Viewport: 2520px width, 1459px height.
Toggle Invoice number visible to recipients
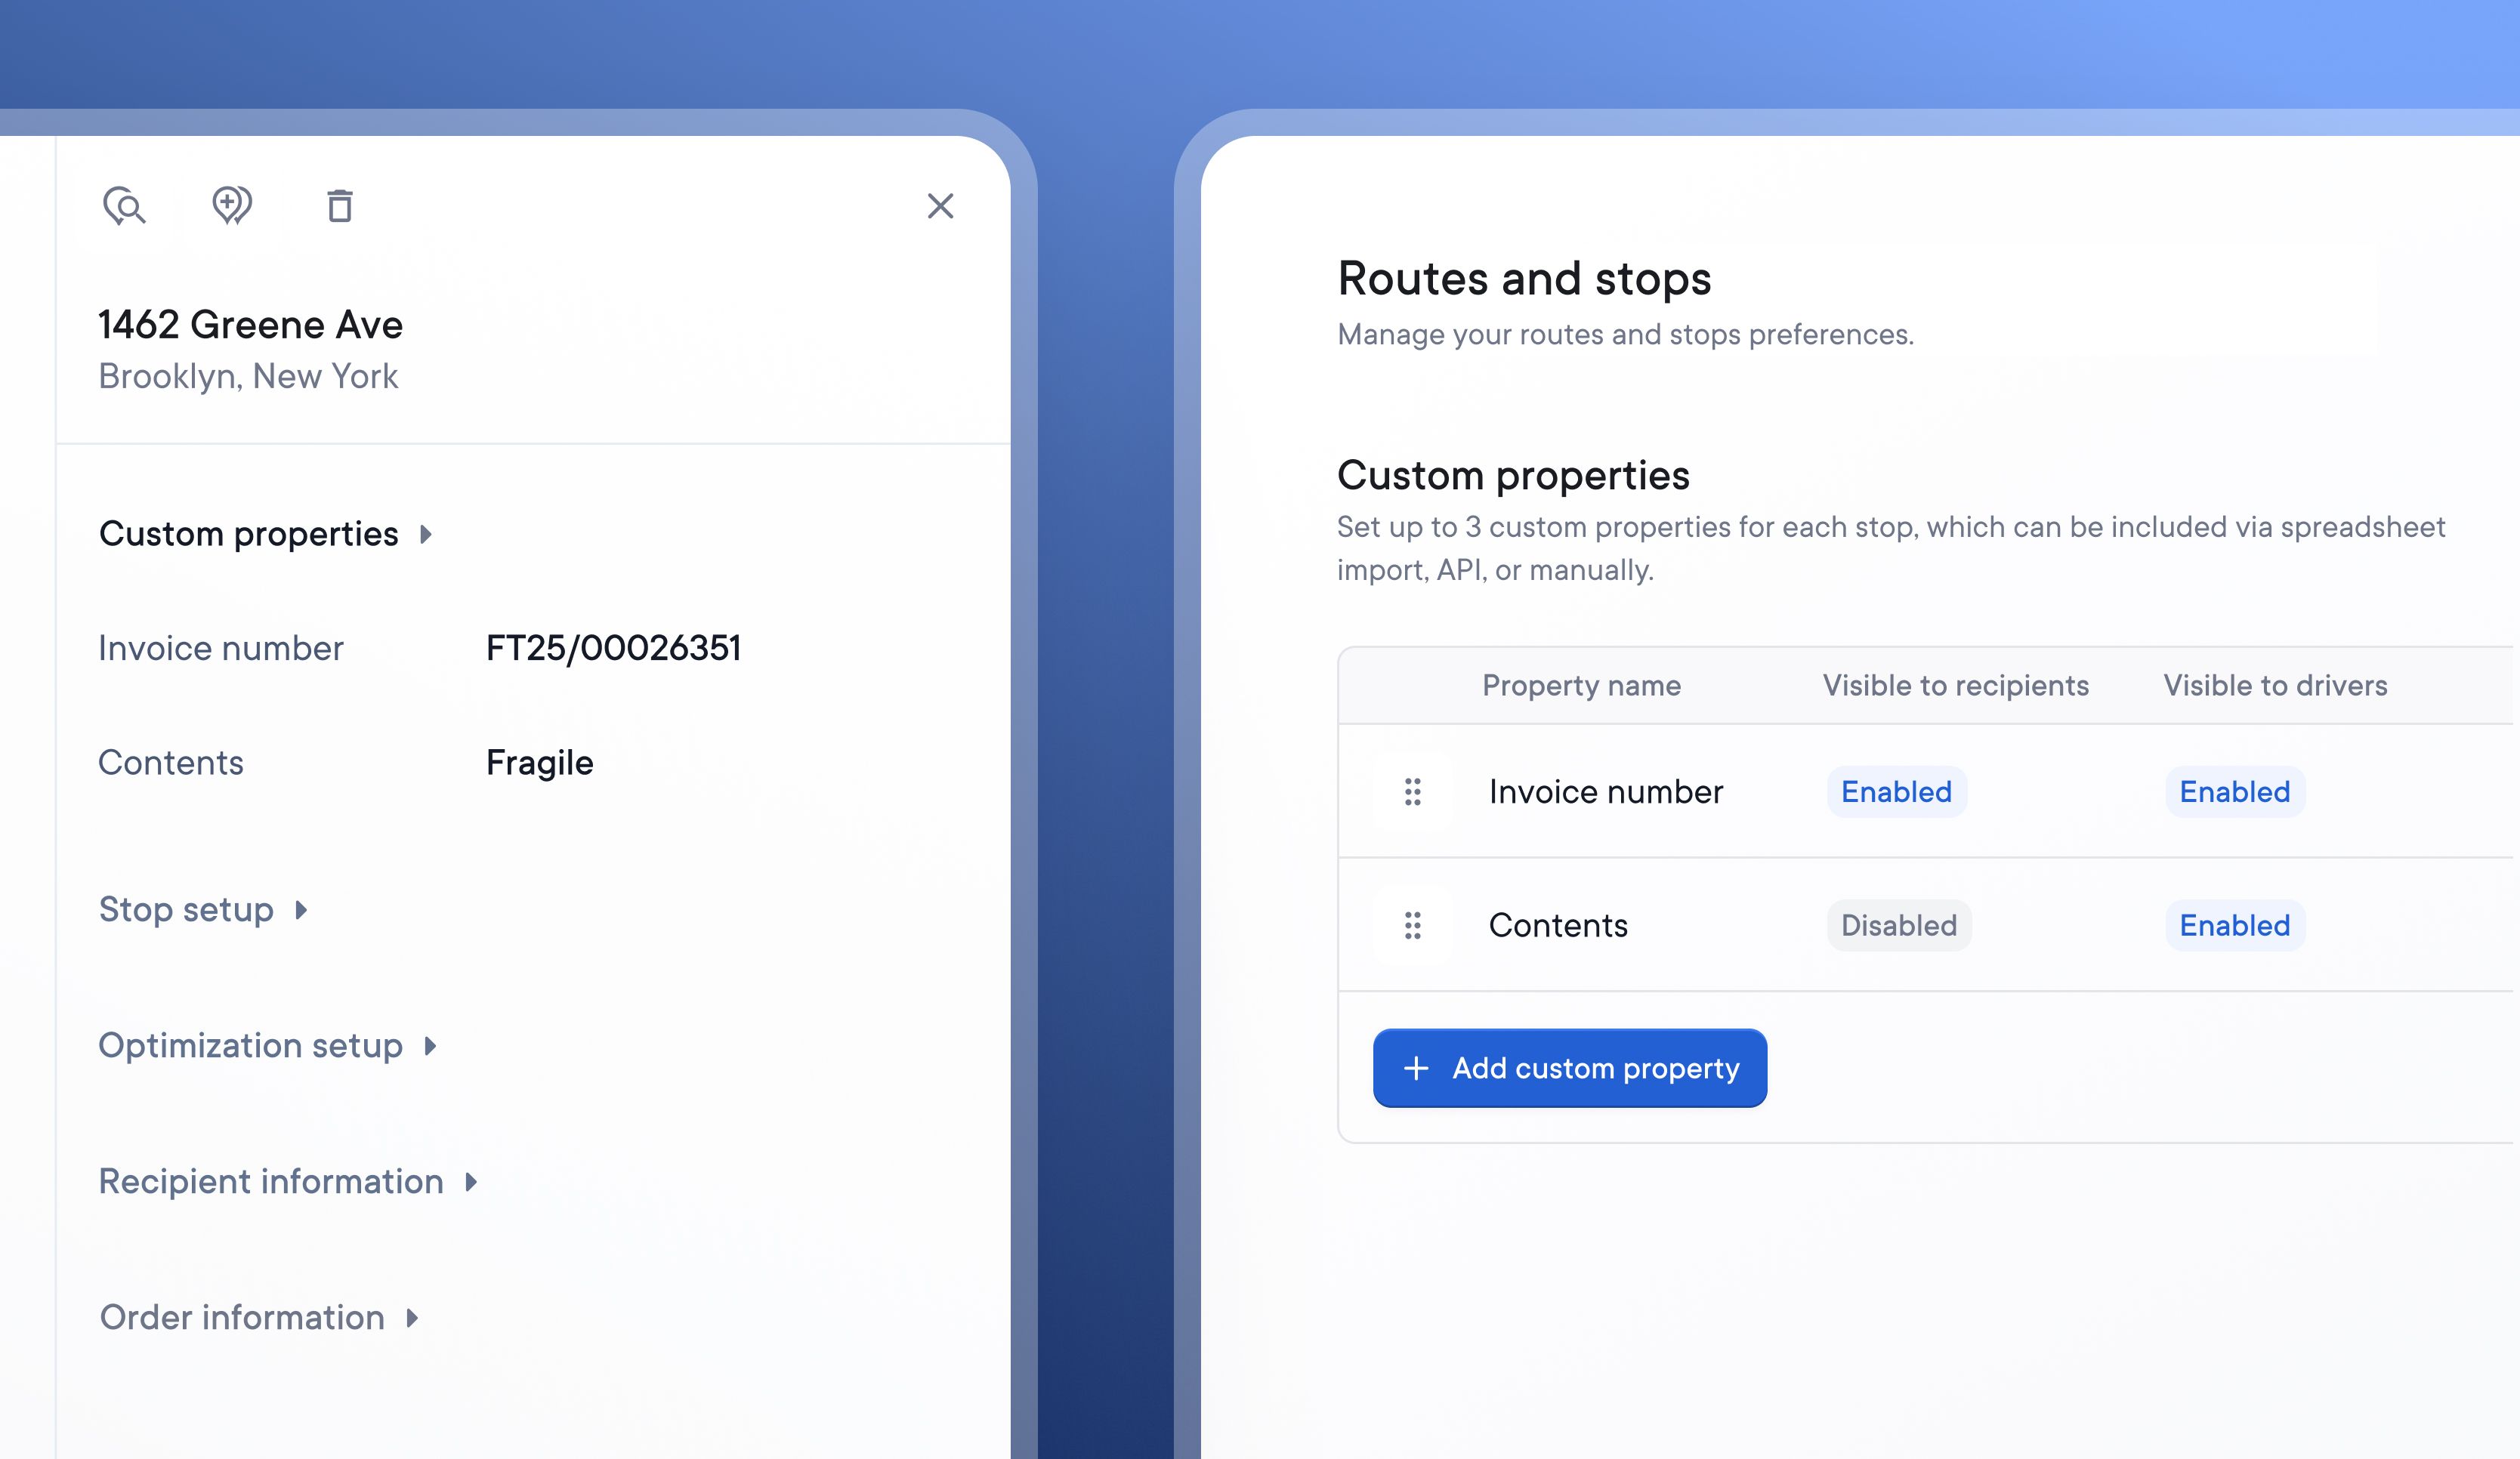[1896, 792]
